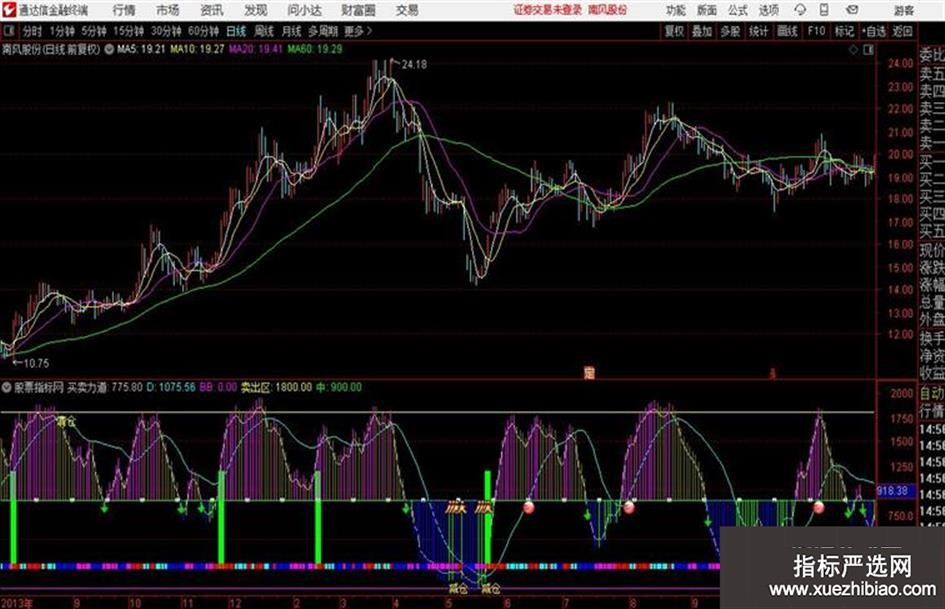Click the diamond icon at chart top-right

[x=853, y=50]
